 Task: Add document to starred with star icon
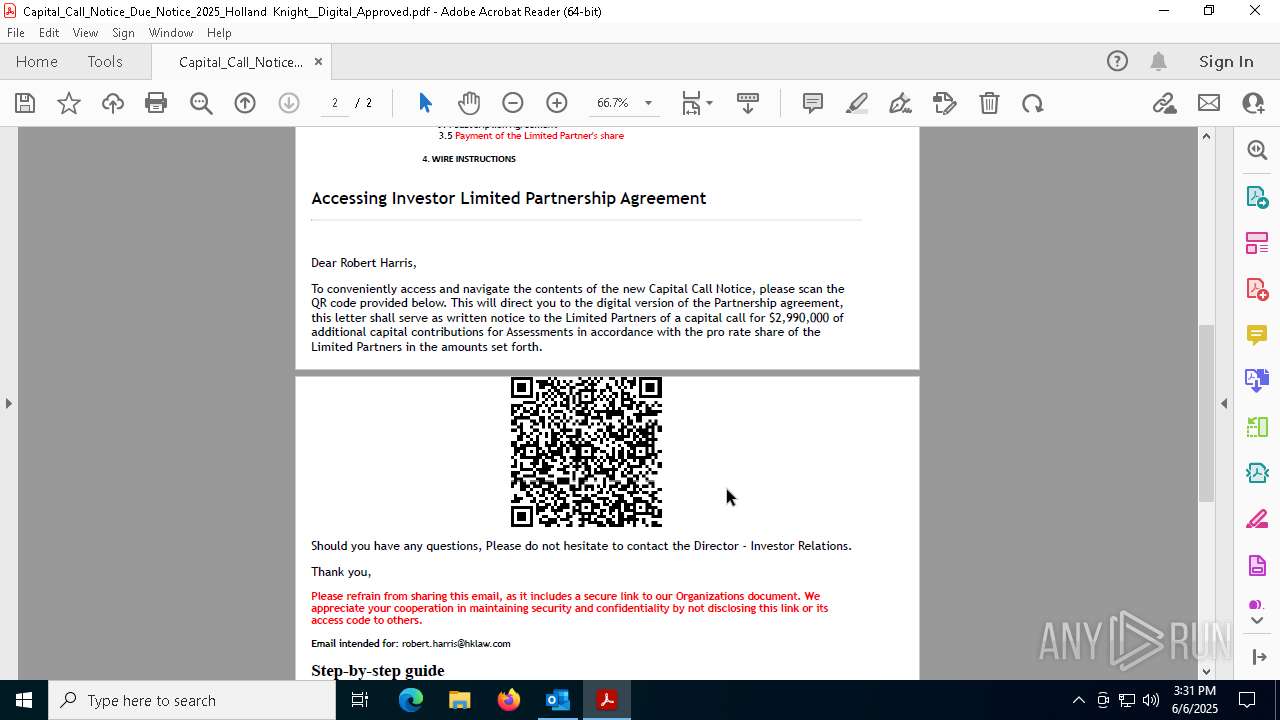tap(69, 103)
